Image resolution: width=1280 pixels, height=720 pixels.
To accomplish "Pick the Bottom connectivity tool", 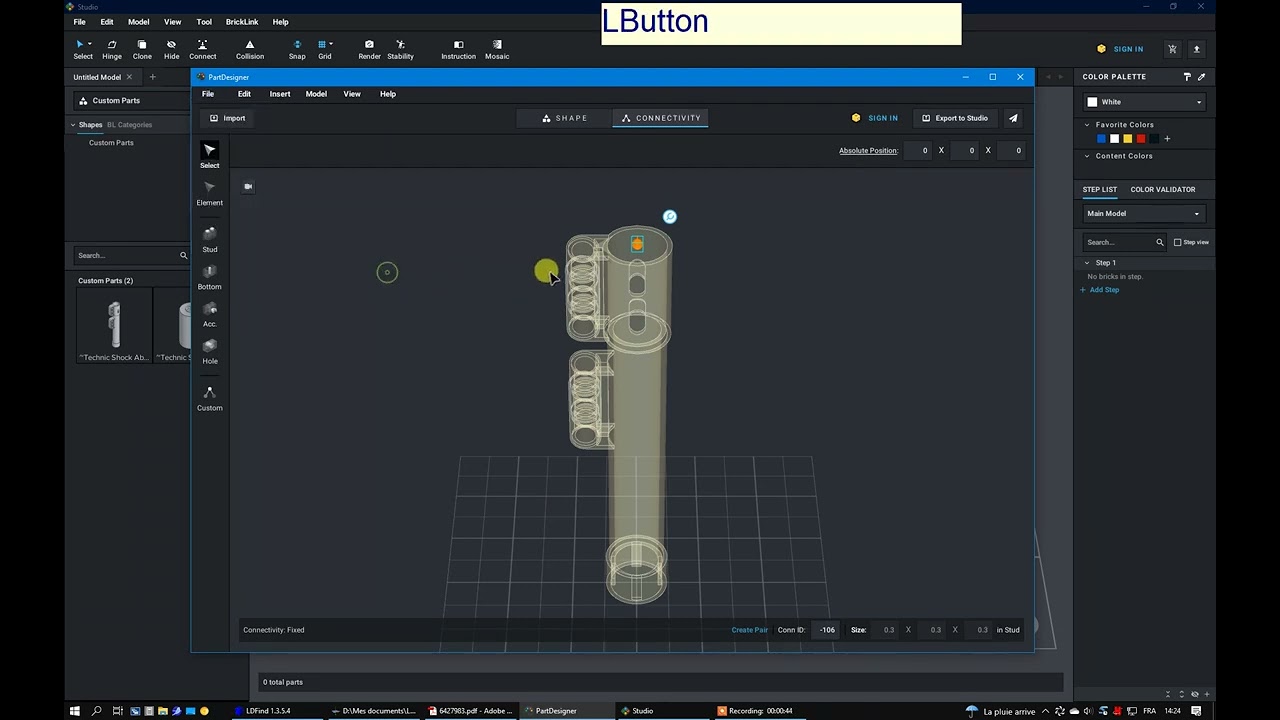I will coord(209,277).
